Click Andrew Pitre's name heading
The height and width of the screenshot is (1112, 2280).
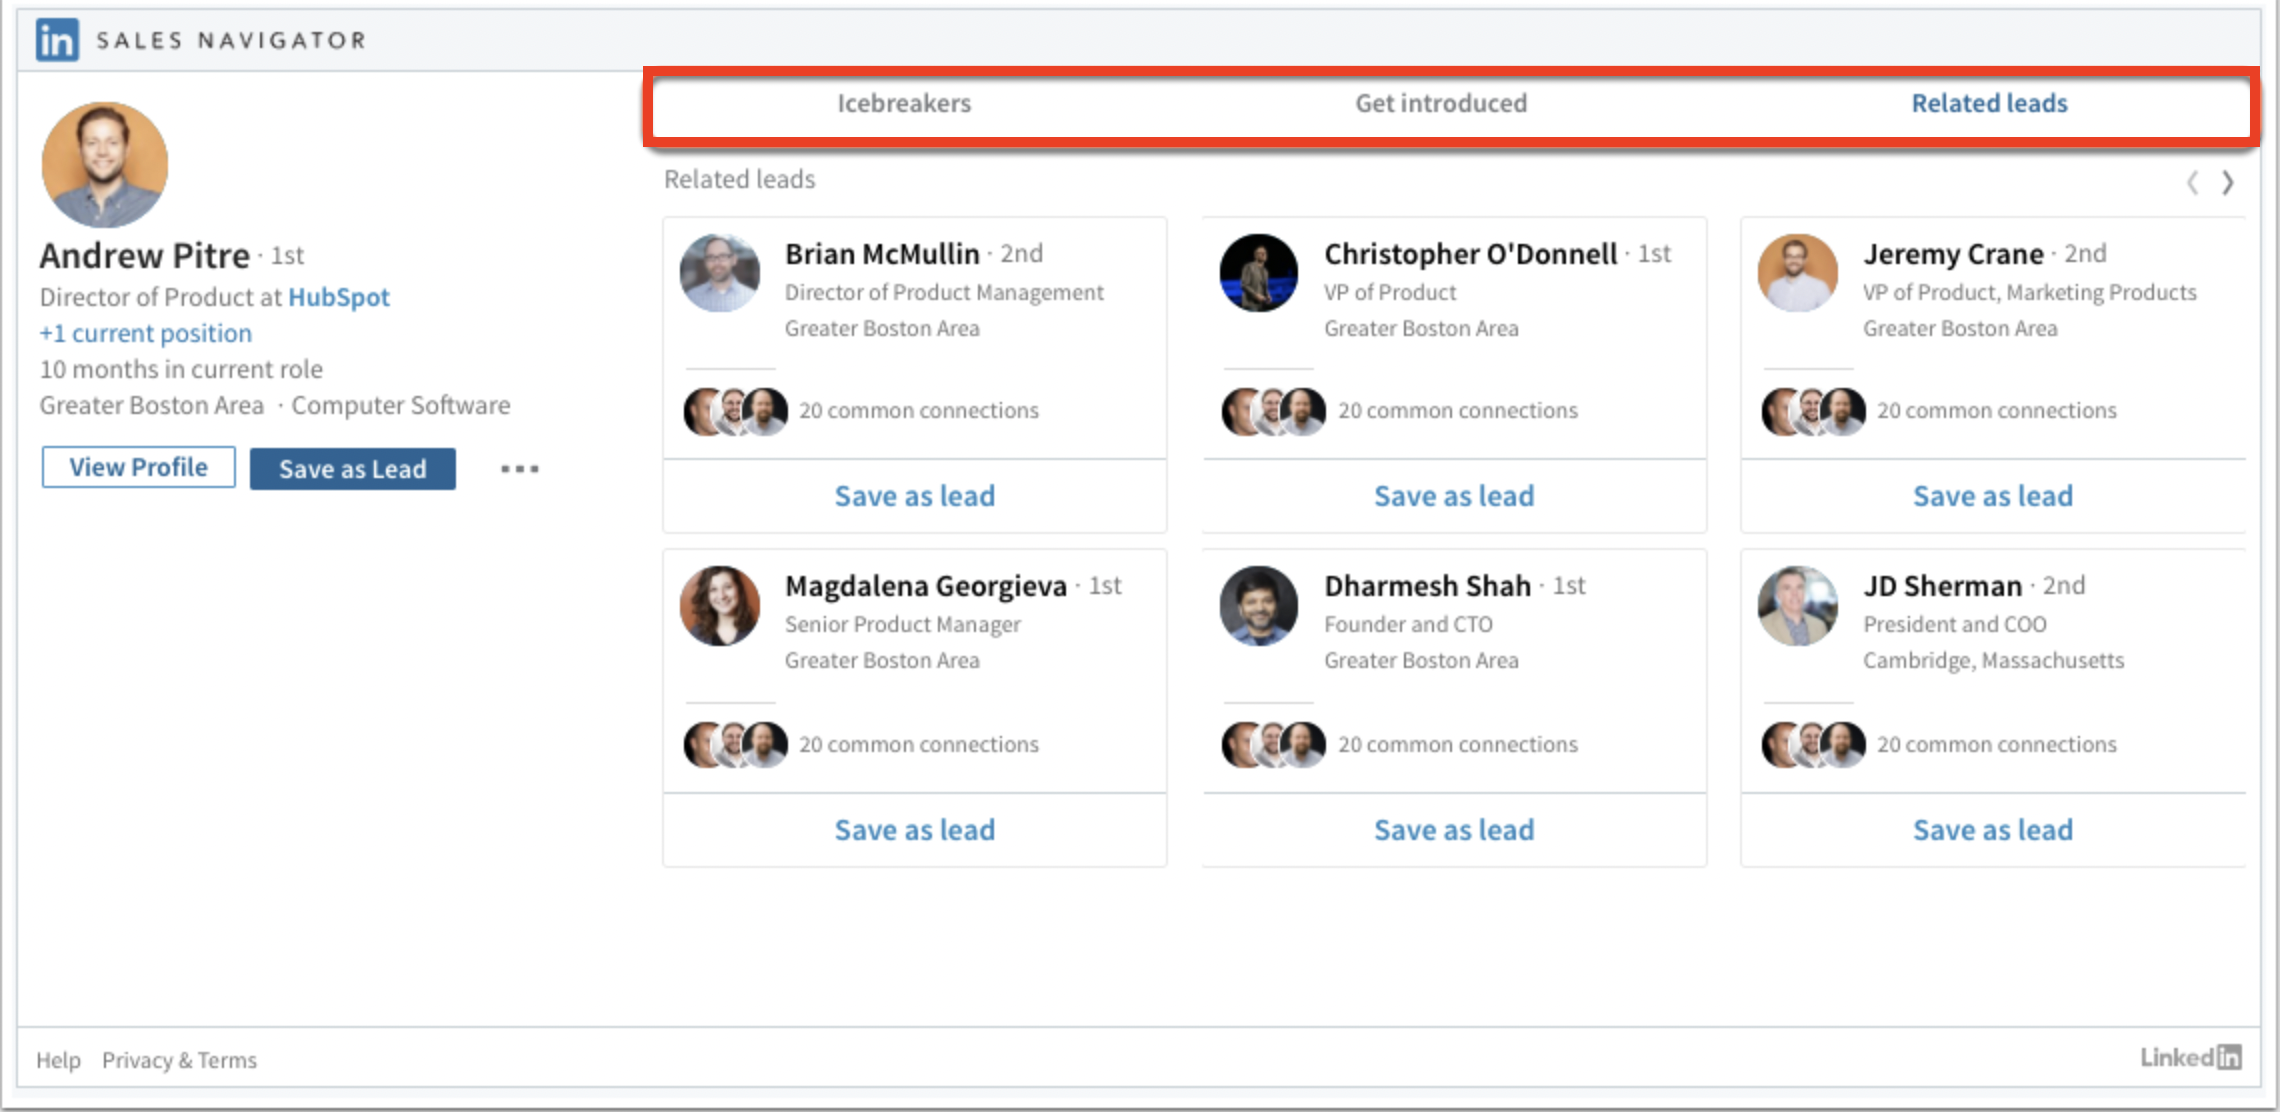click(x=144, y=256)
